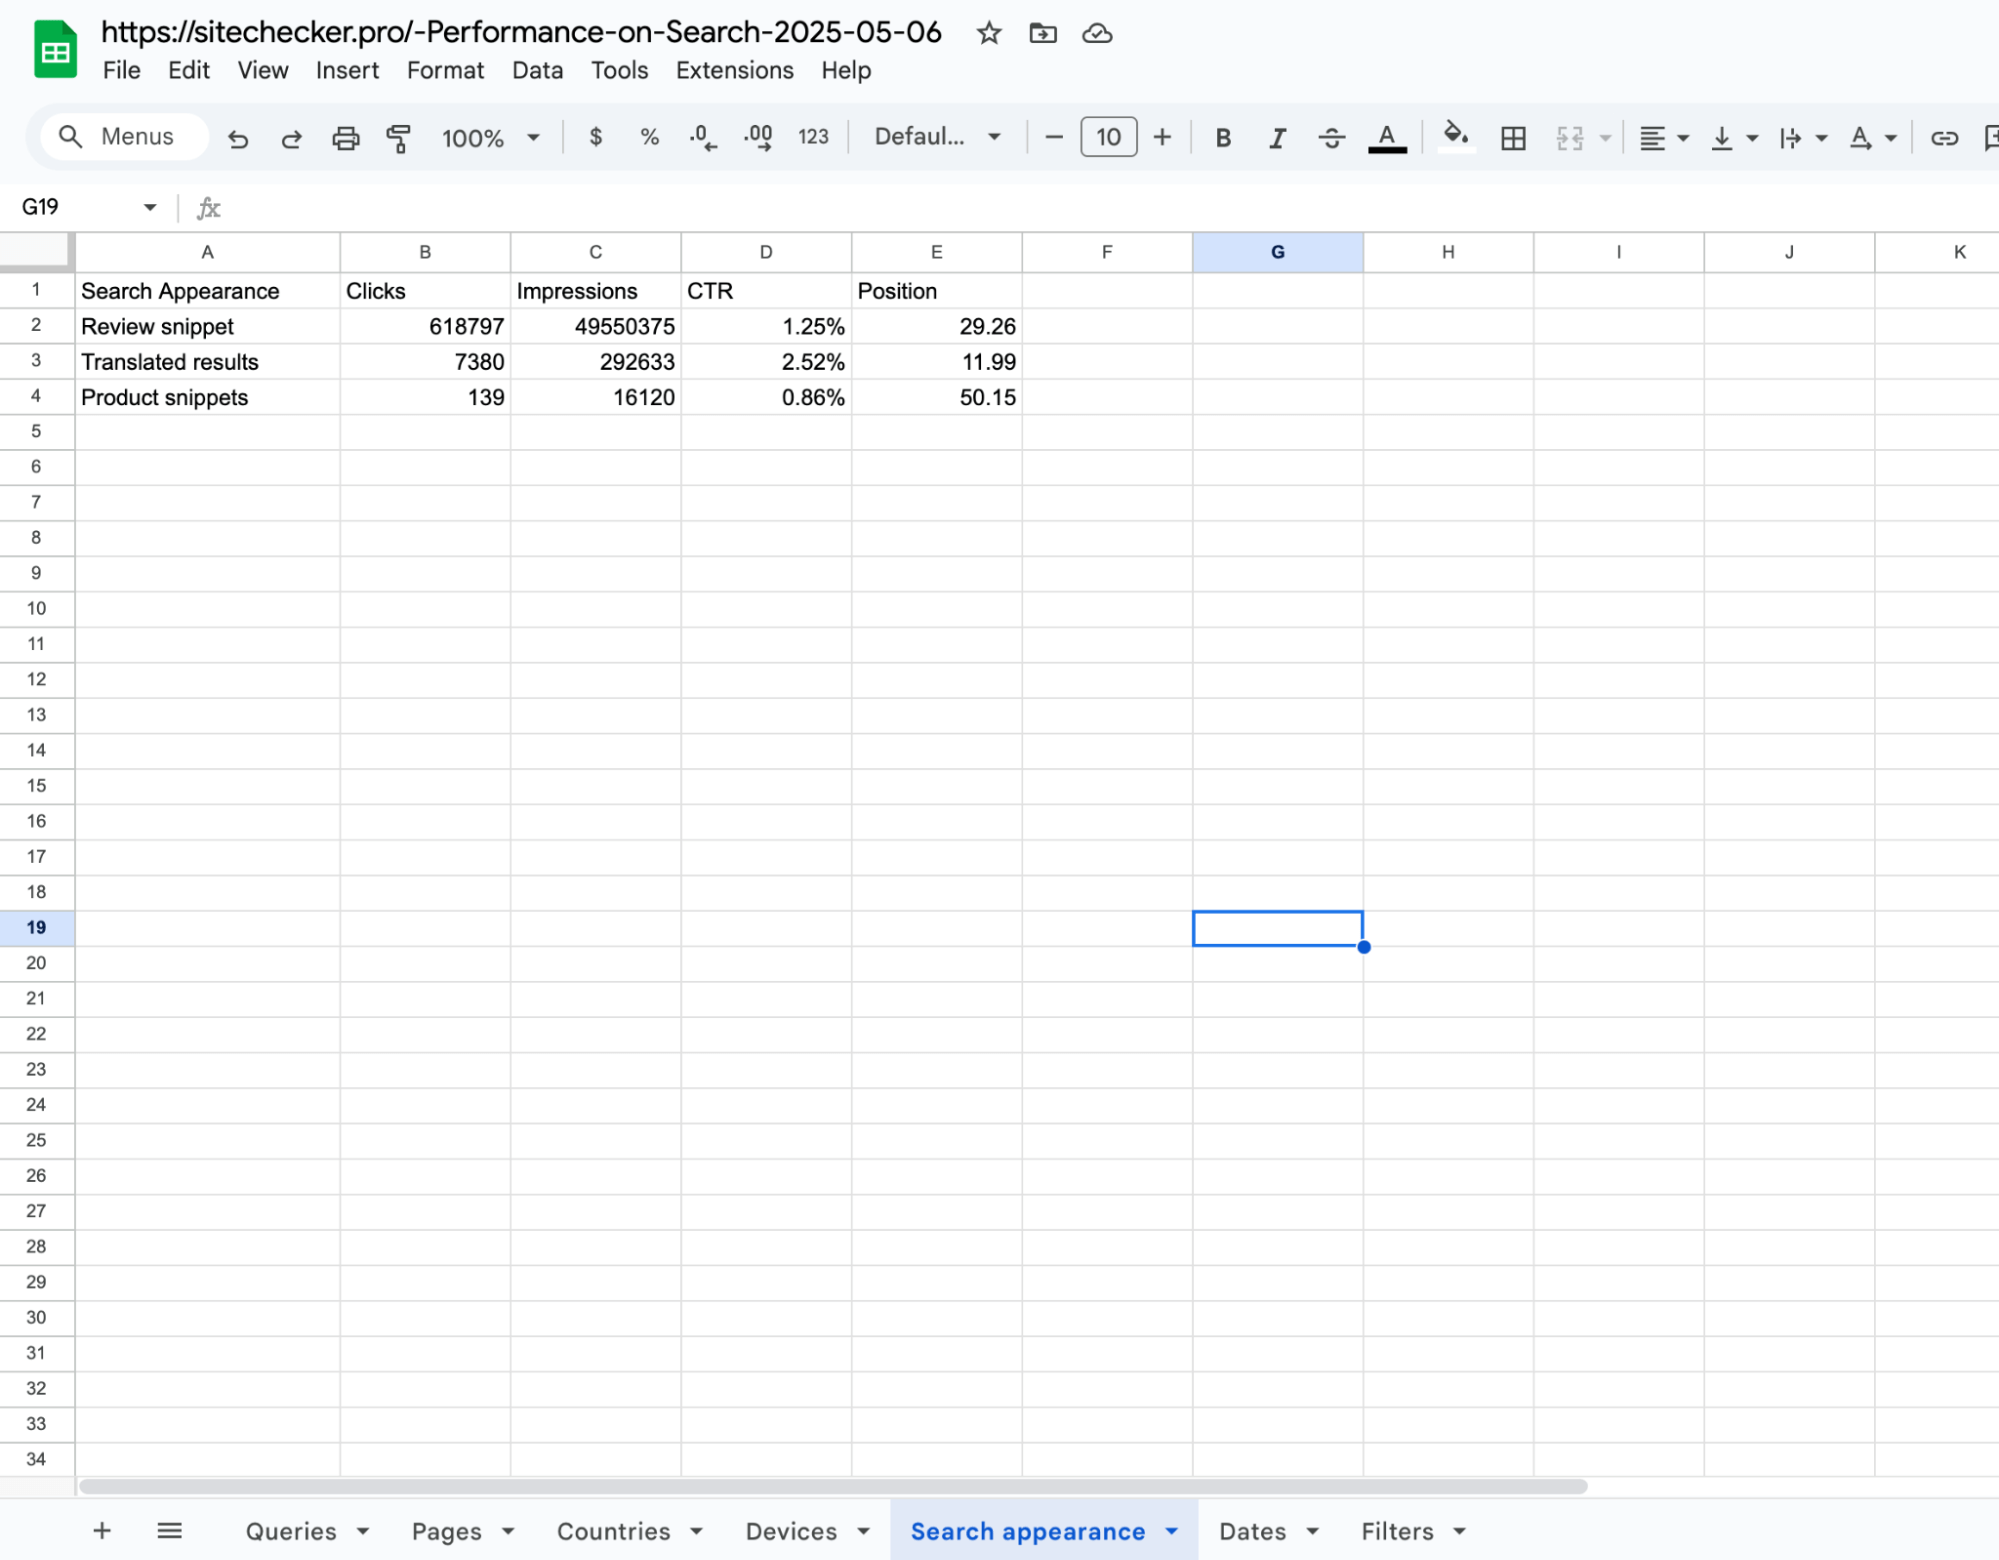Toggle strikethrough formatting
Image resolution: width=1999 pixels, height=1560 pixels.
[x=1331, y=138]
